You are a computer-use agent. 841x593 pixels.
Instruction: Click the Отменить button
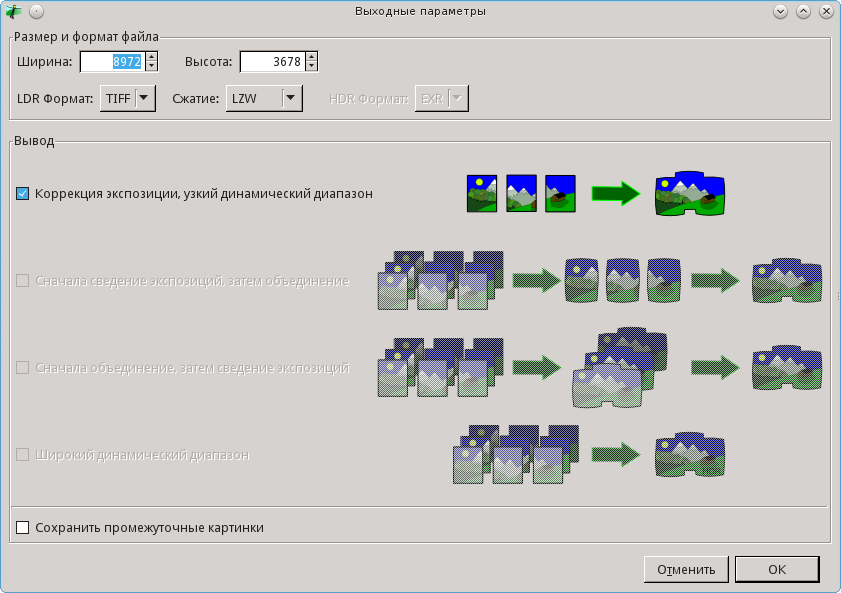point(686,569)
